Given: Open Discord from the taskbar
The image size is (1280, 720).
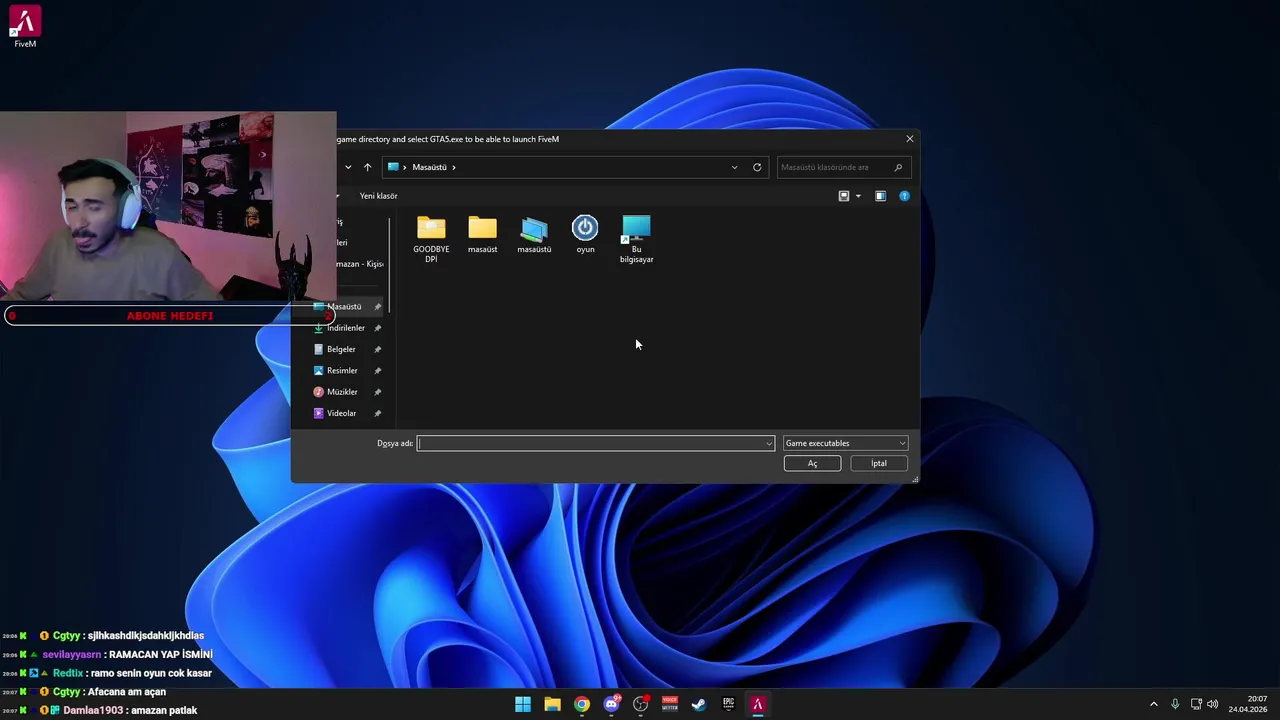Looking at the screenshot, I should coord(611,704).
